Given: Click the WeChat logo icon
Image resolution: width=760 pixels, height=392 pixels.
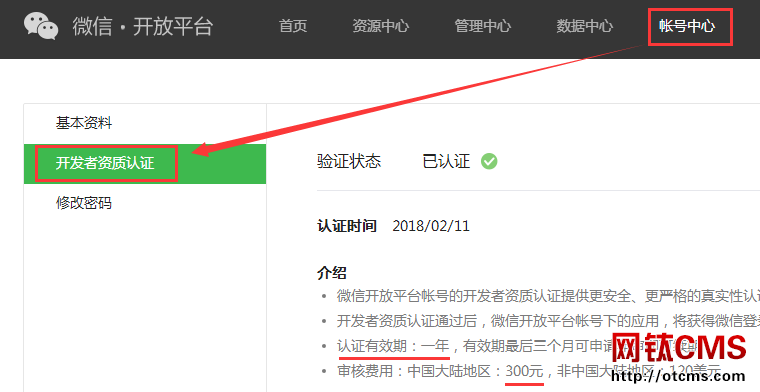Looking at the screenshot, I should coord(41,26).
